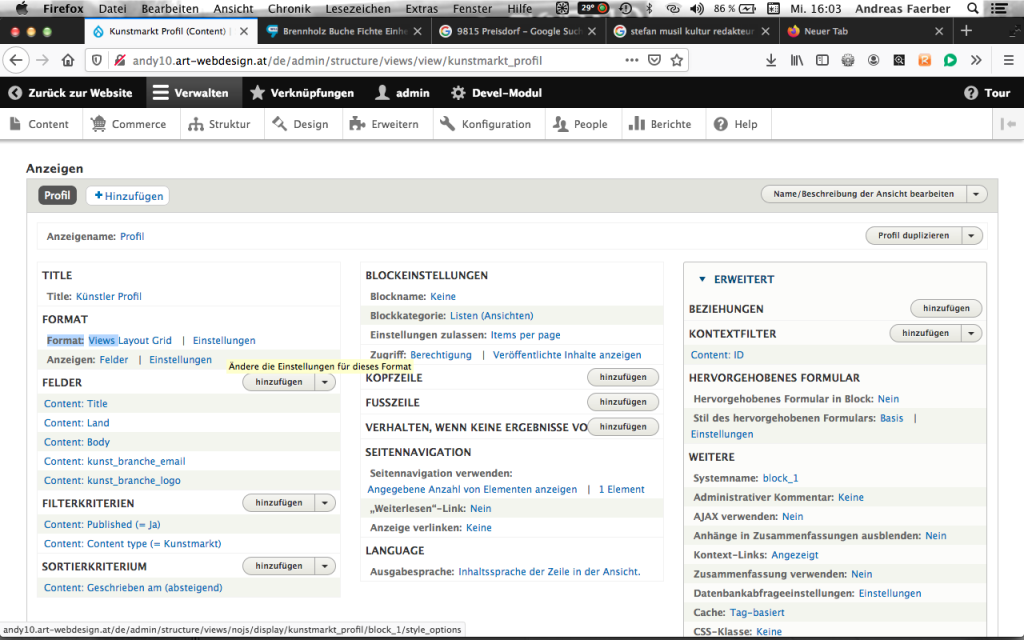Open the Firefox downloads icon
The image size is (1024, 640).
(770, 60)
